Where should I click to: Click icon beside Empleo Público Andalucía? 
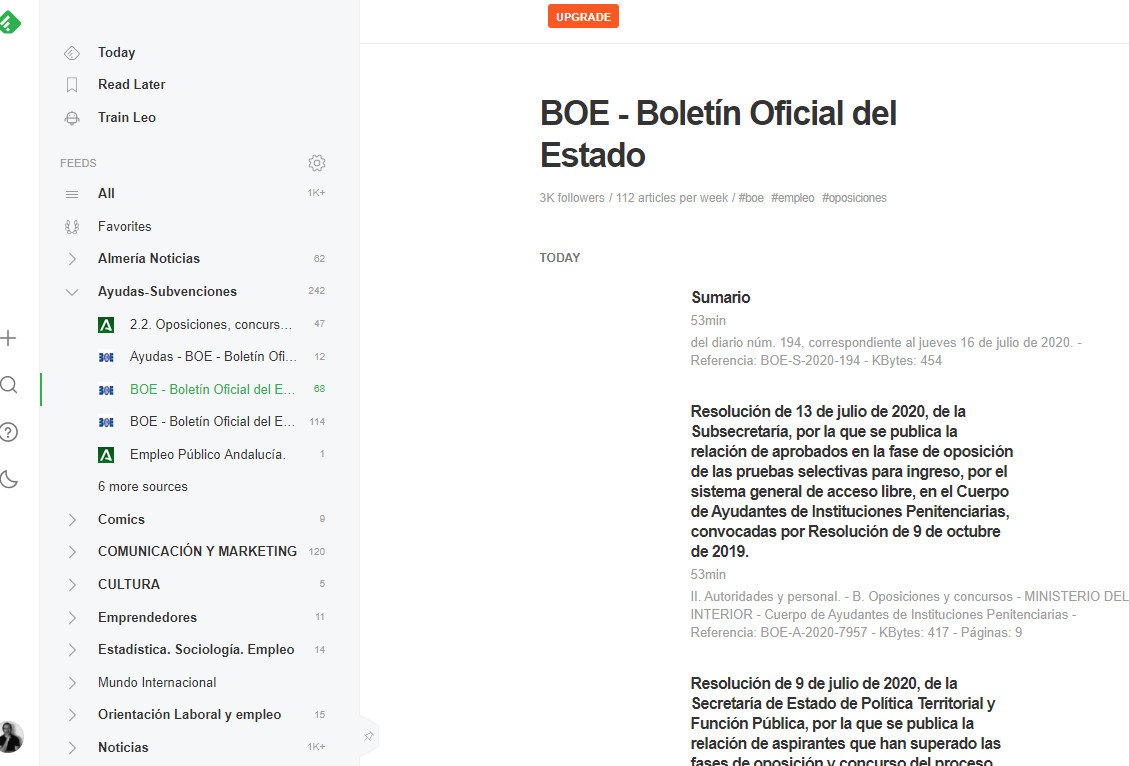click(x=106, y=455)
